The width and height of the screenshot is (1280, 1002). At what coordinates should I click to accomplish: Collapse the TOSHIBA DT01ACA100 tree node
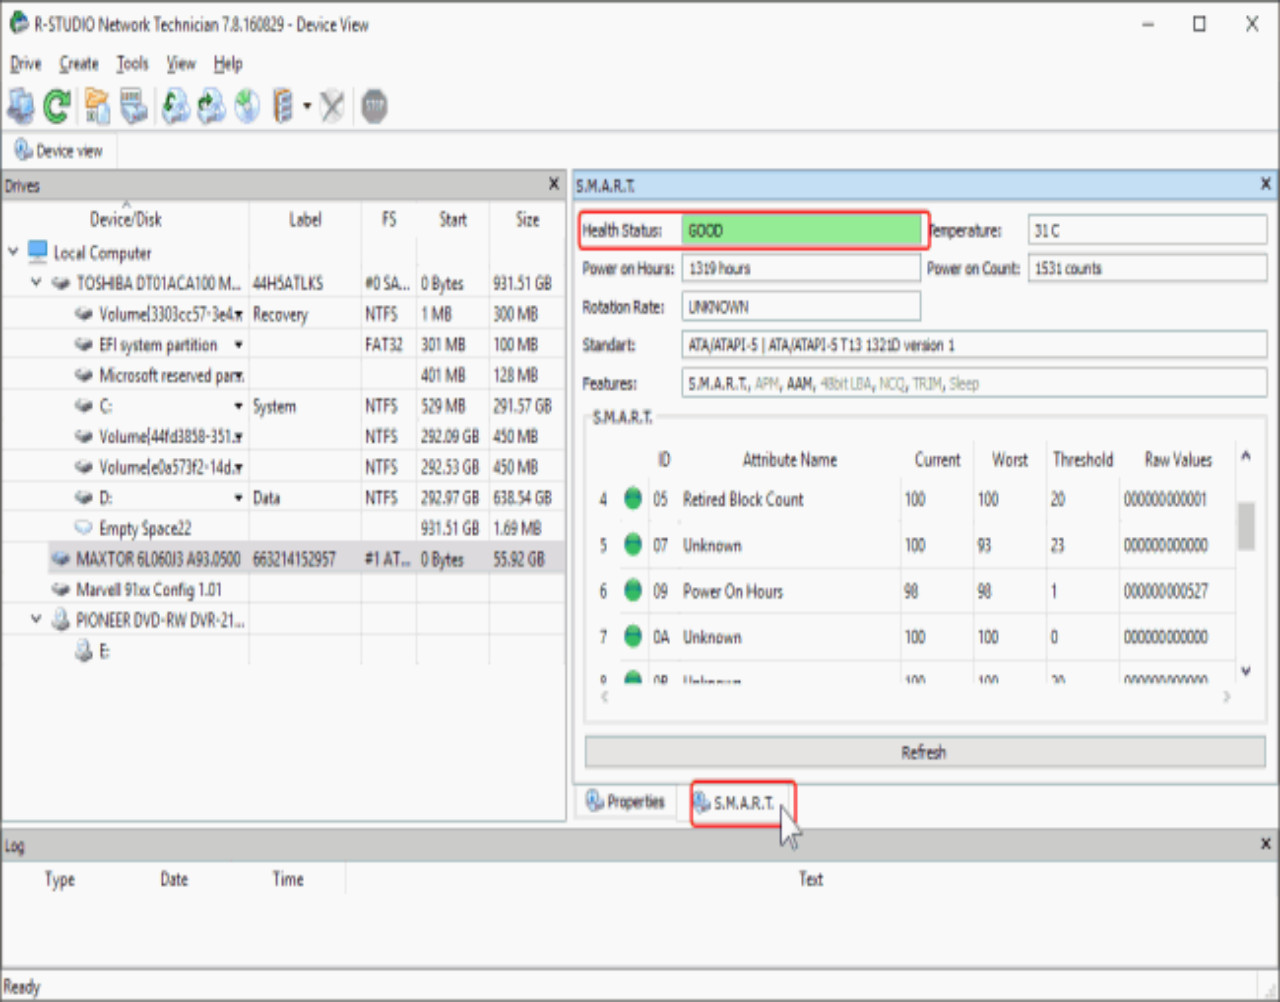point(36,282)
